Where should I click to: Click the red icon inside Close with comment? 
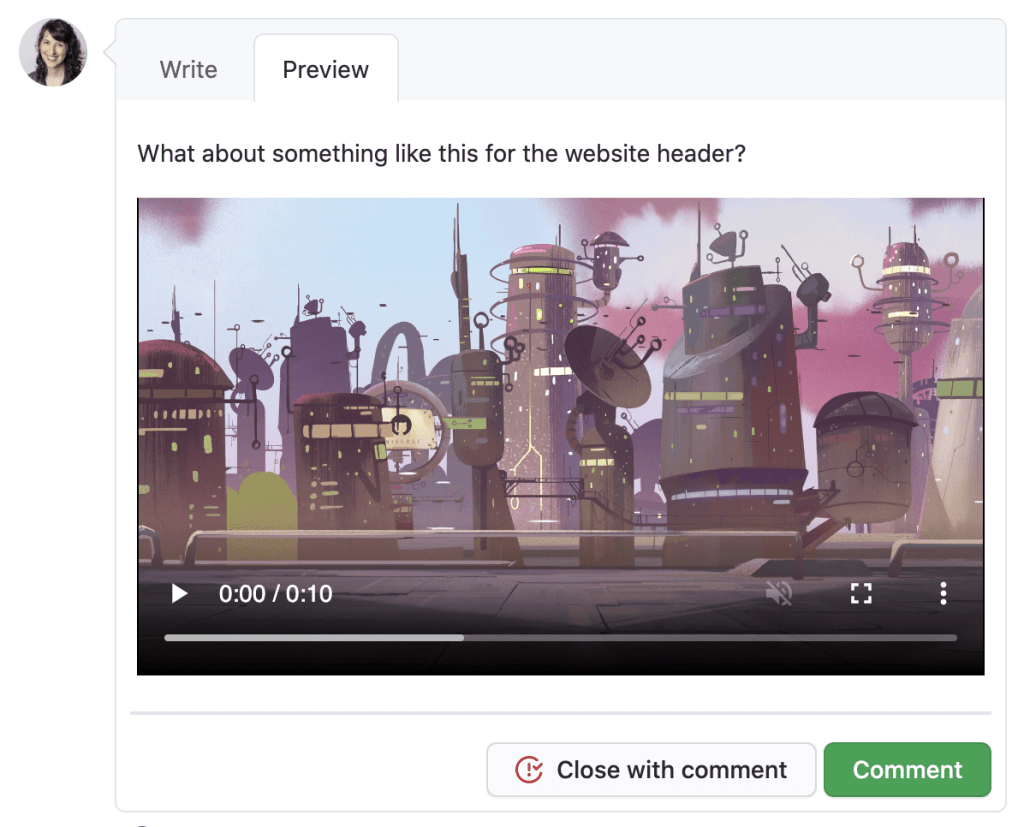(x=528, y=770)
